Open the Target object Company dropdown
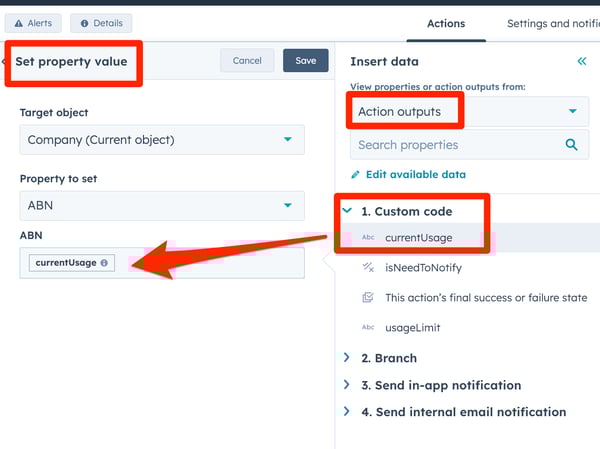The width and height of the screenshot is (600, 449). click(x=162, y=140)
